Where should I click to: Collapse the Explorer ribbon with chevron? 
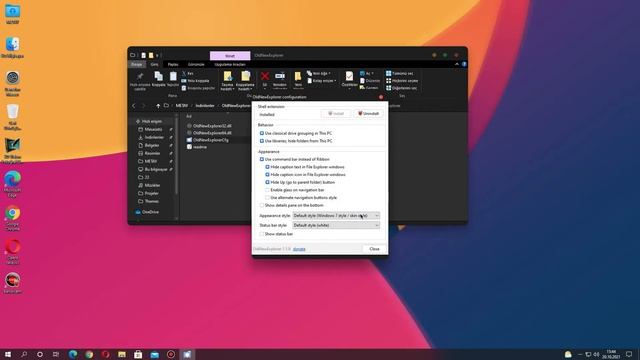[457, 64]
